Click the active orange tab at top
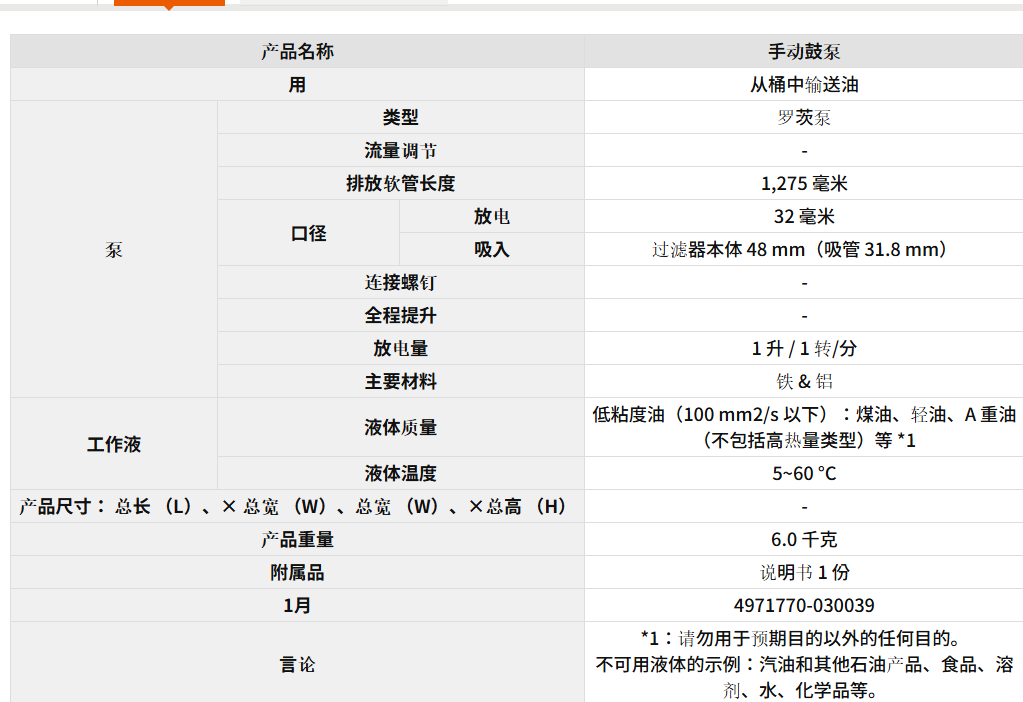 tap(169, 3)
